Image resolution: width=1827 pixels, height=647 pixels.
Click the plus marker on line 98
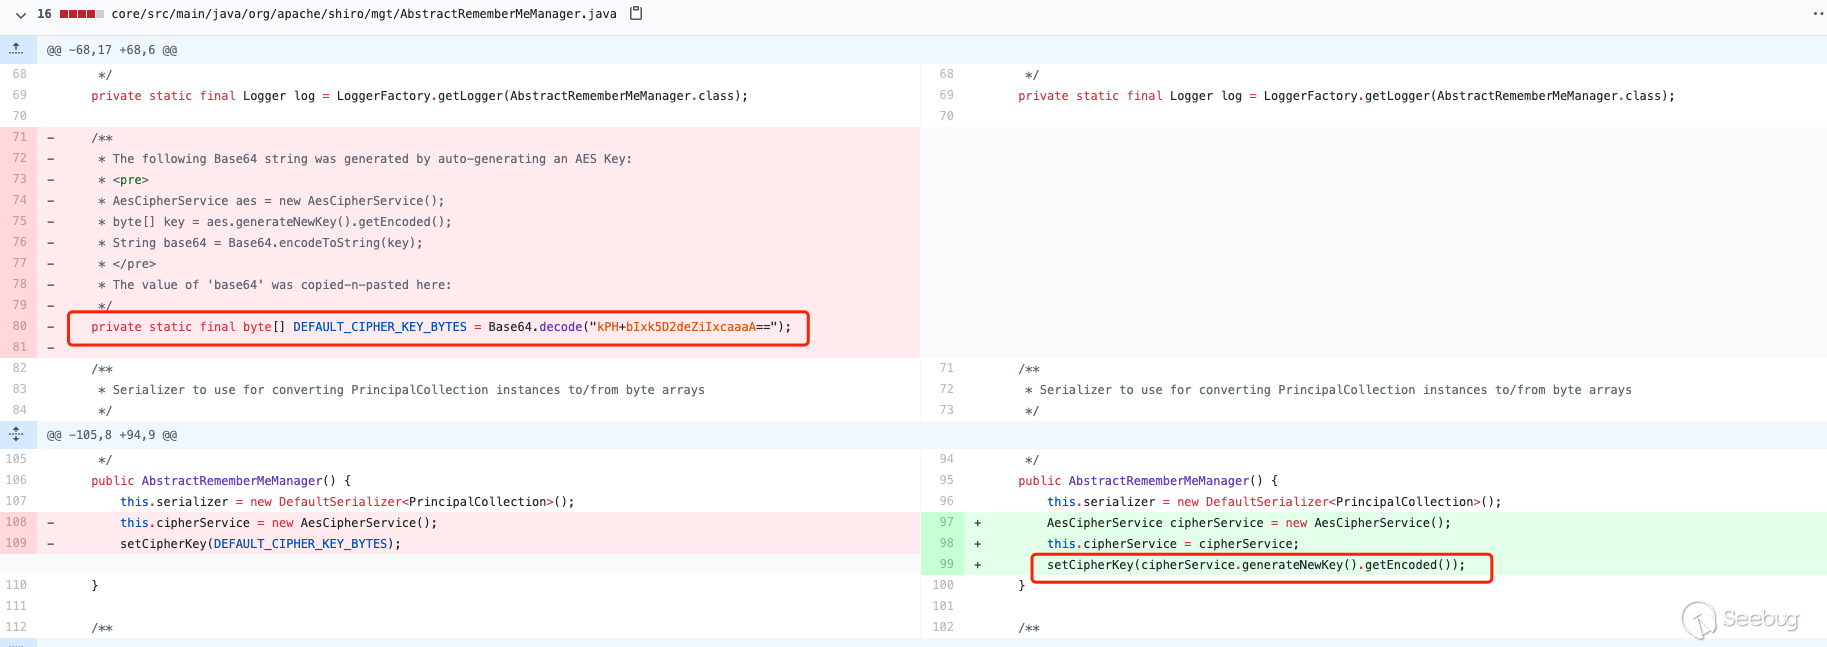[977, 544]
